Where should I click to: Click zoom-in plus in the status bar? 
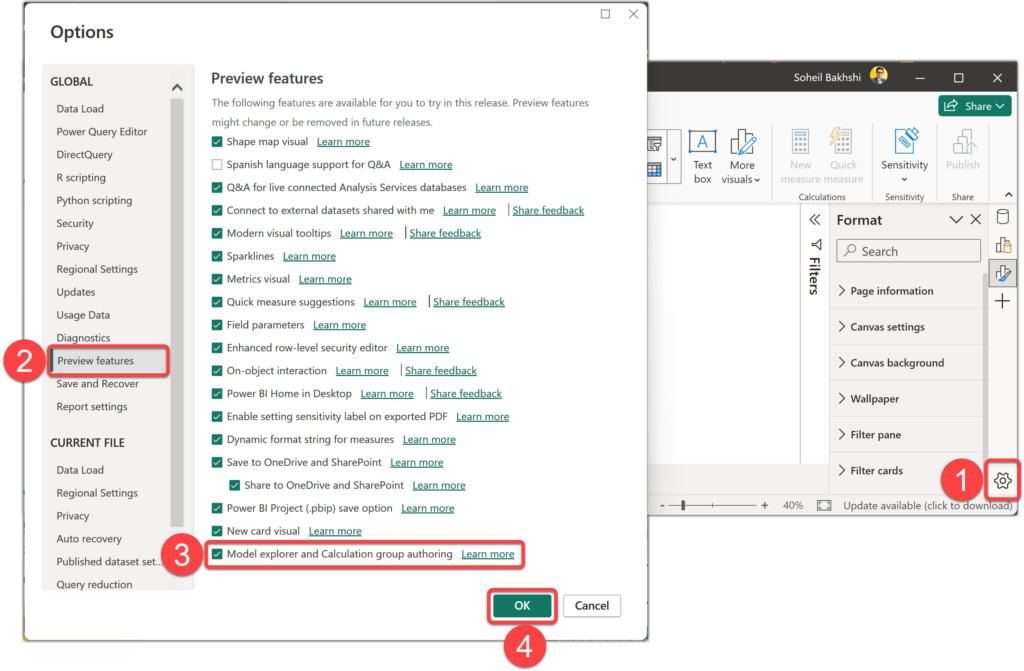pos(765,506)
